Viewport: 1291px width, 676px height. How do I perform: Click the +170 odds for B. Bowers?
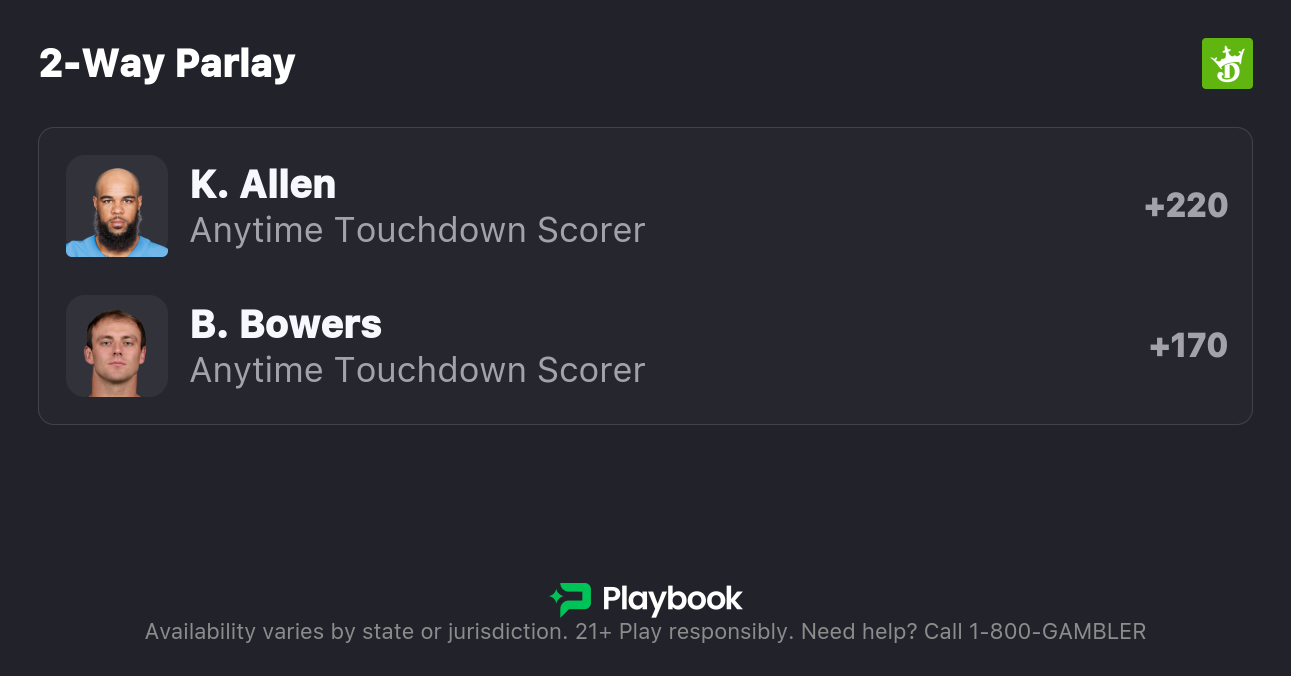pos(1188,346)
